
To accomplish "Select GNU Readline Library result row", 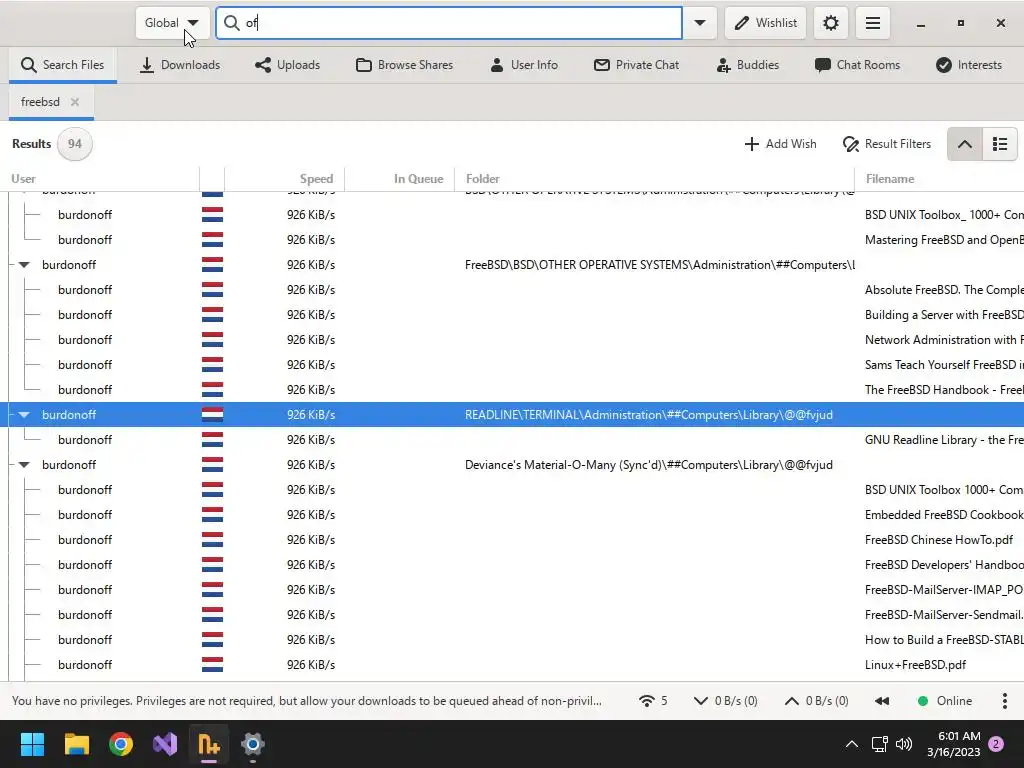I will pyautogui.click(x=512, y=440).
